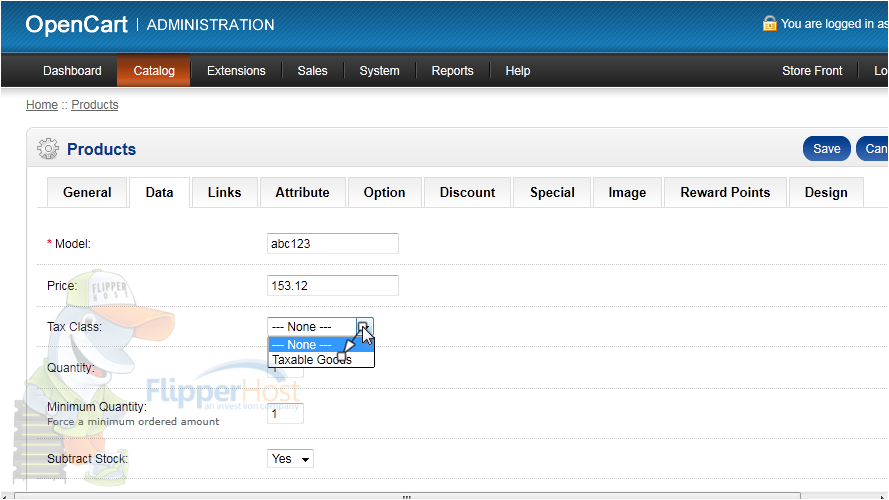This screenshot has width=889, height=500.
Task: Open the Reports menu
Action: click(x=452, y=71)
